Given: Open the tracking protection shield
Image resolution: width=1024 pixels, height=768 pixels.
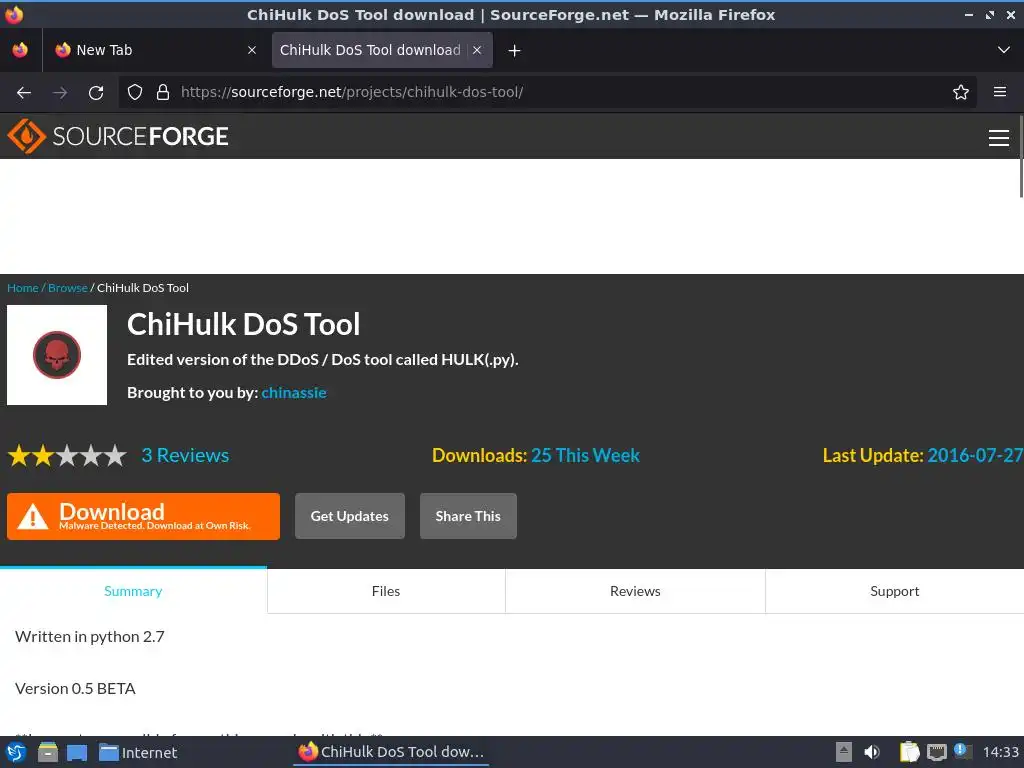Looking at the screenshot, I should (x=135, y=92).
